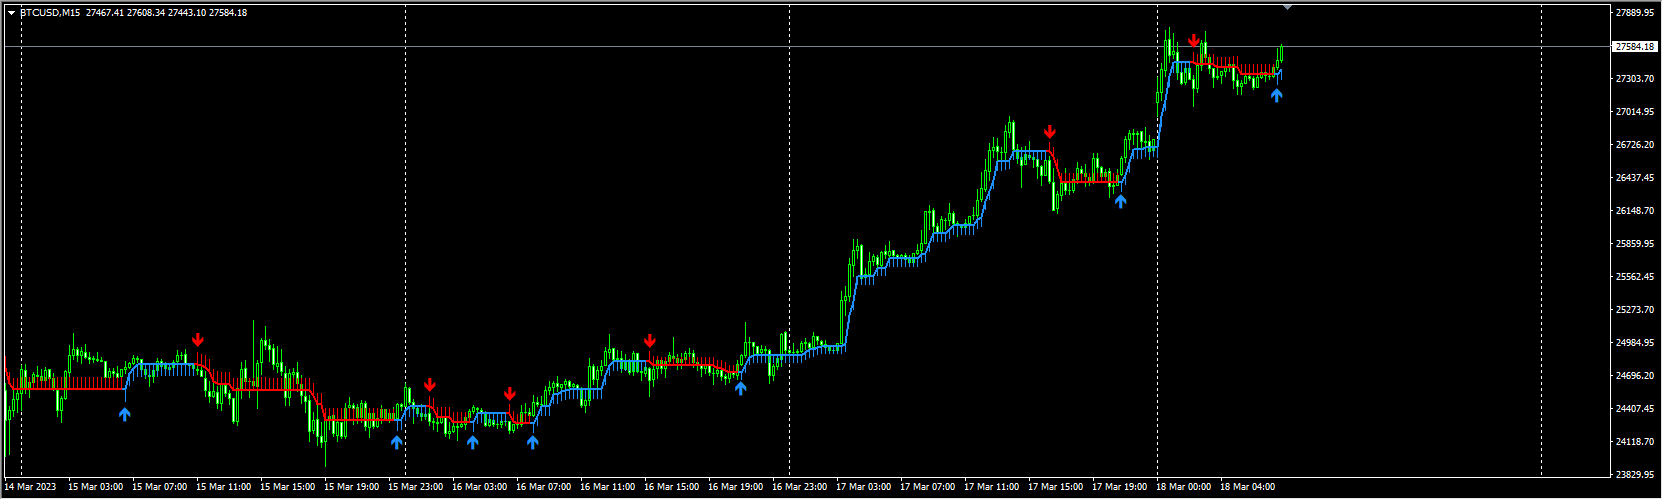
Task: Click the 26437.45 price axis label
Action: click(x=1633, y=178)
